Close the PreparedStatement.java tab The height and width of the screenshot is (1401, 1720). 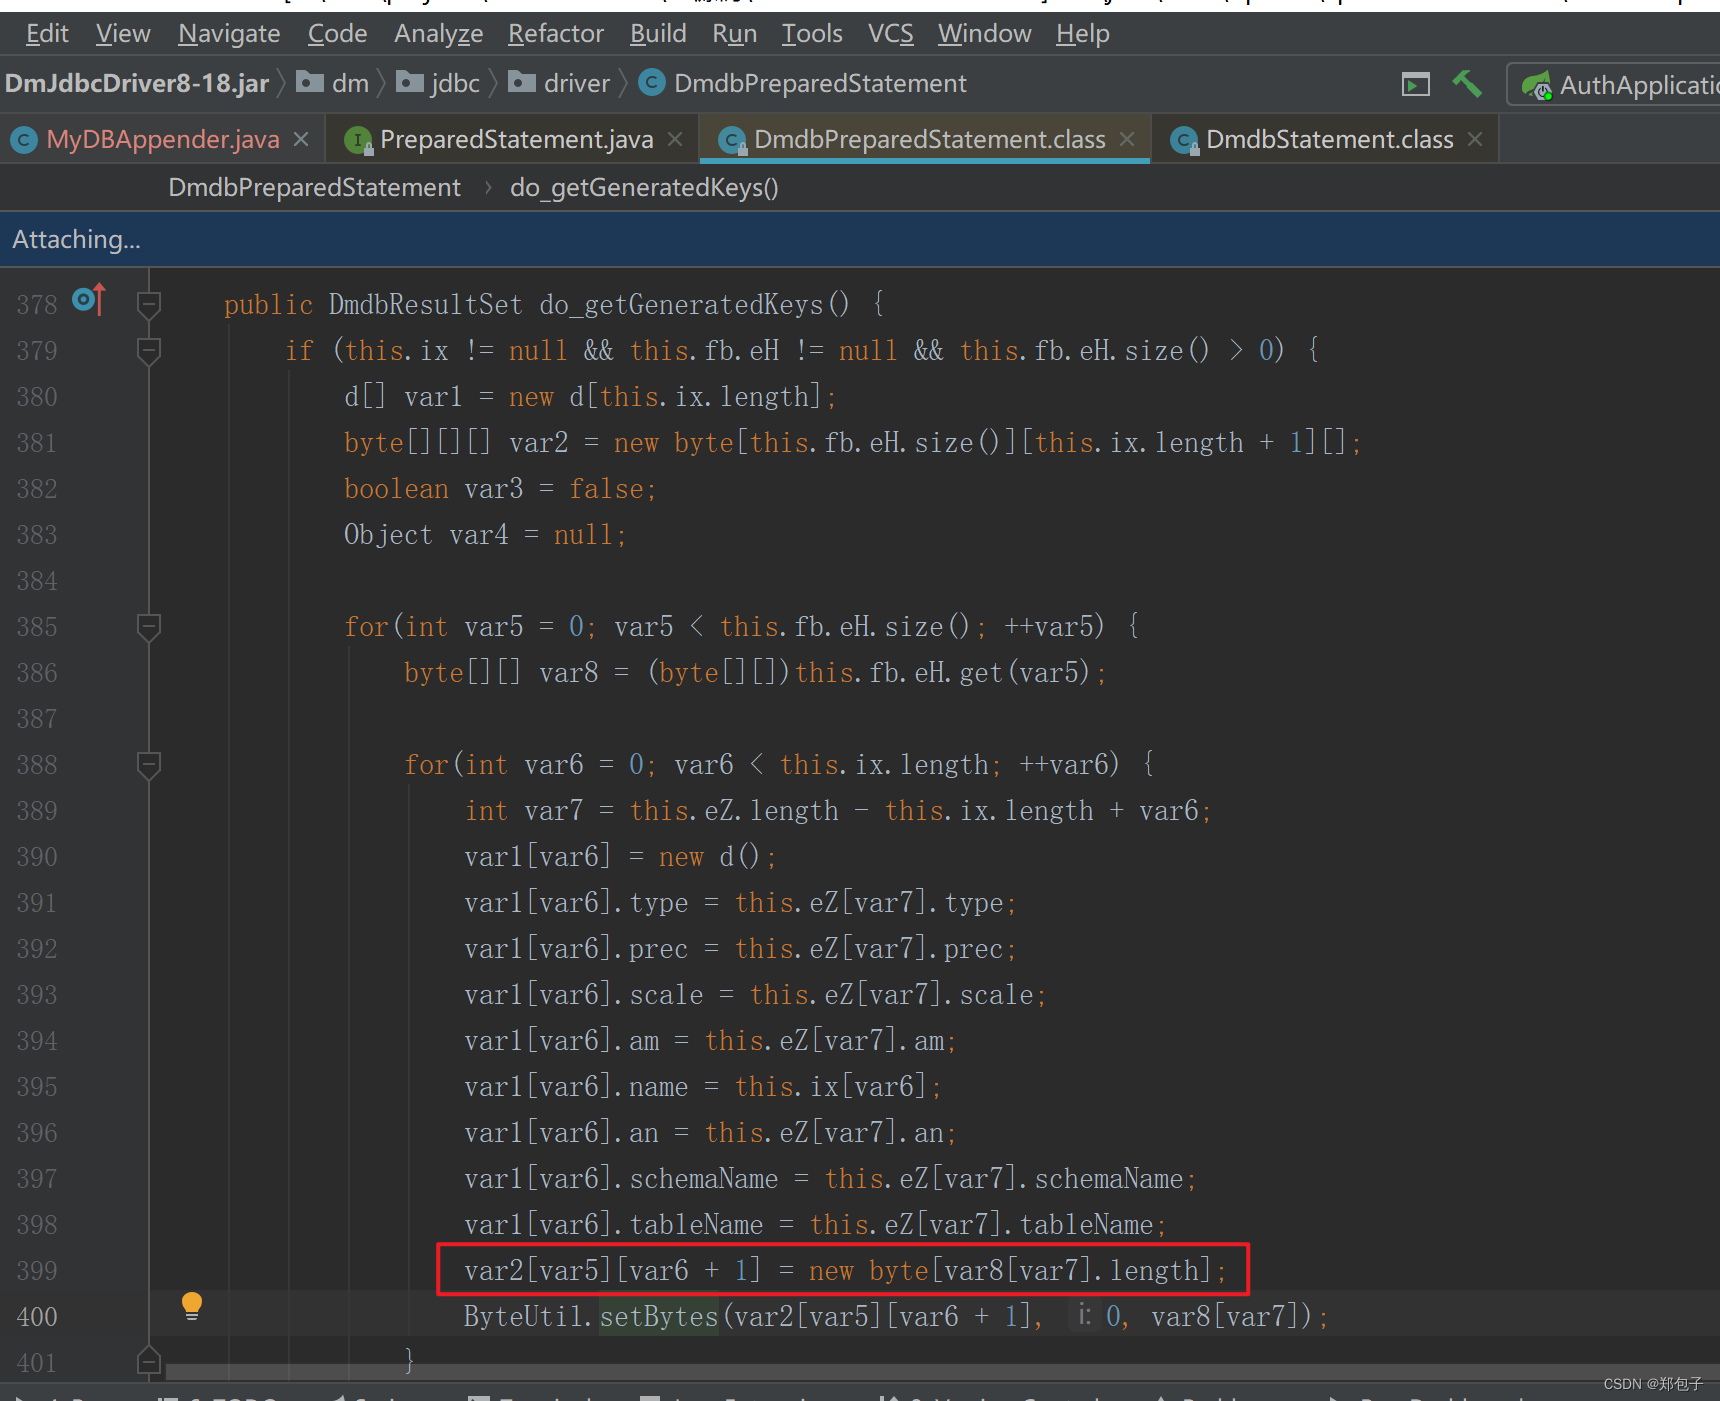tap(675, 139)
